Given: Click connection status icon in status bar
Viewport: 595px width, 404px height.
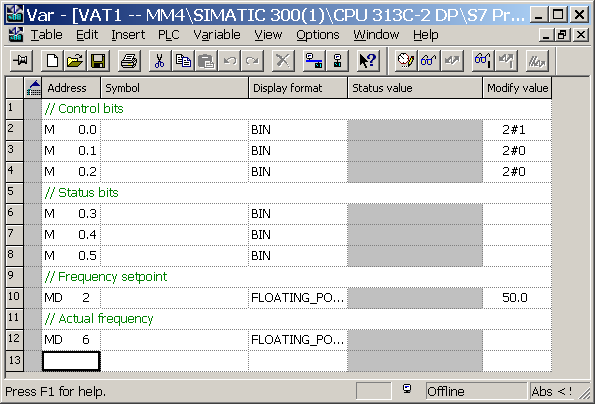Looking at the screenshot, I should [x=407, y=389].
